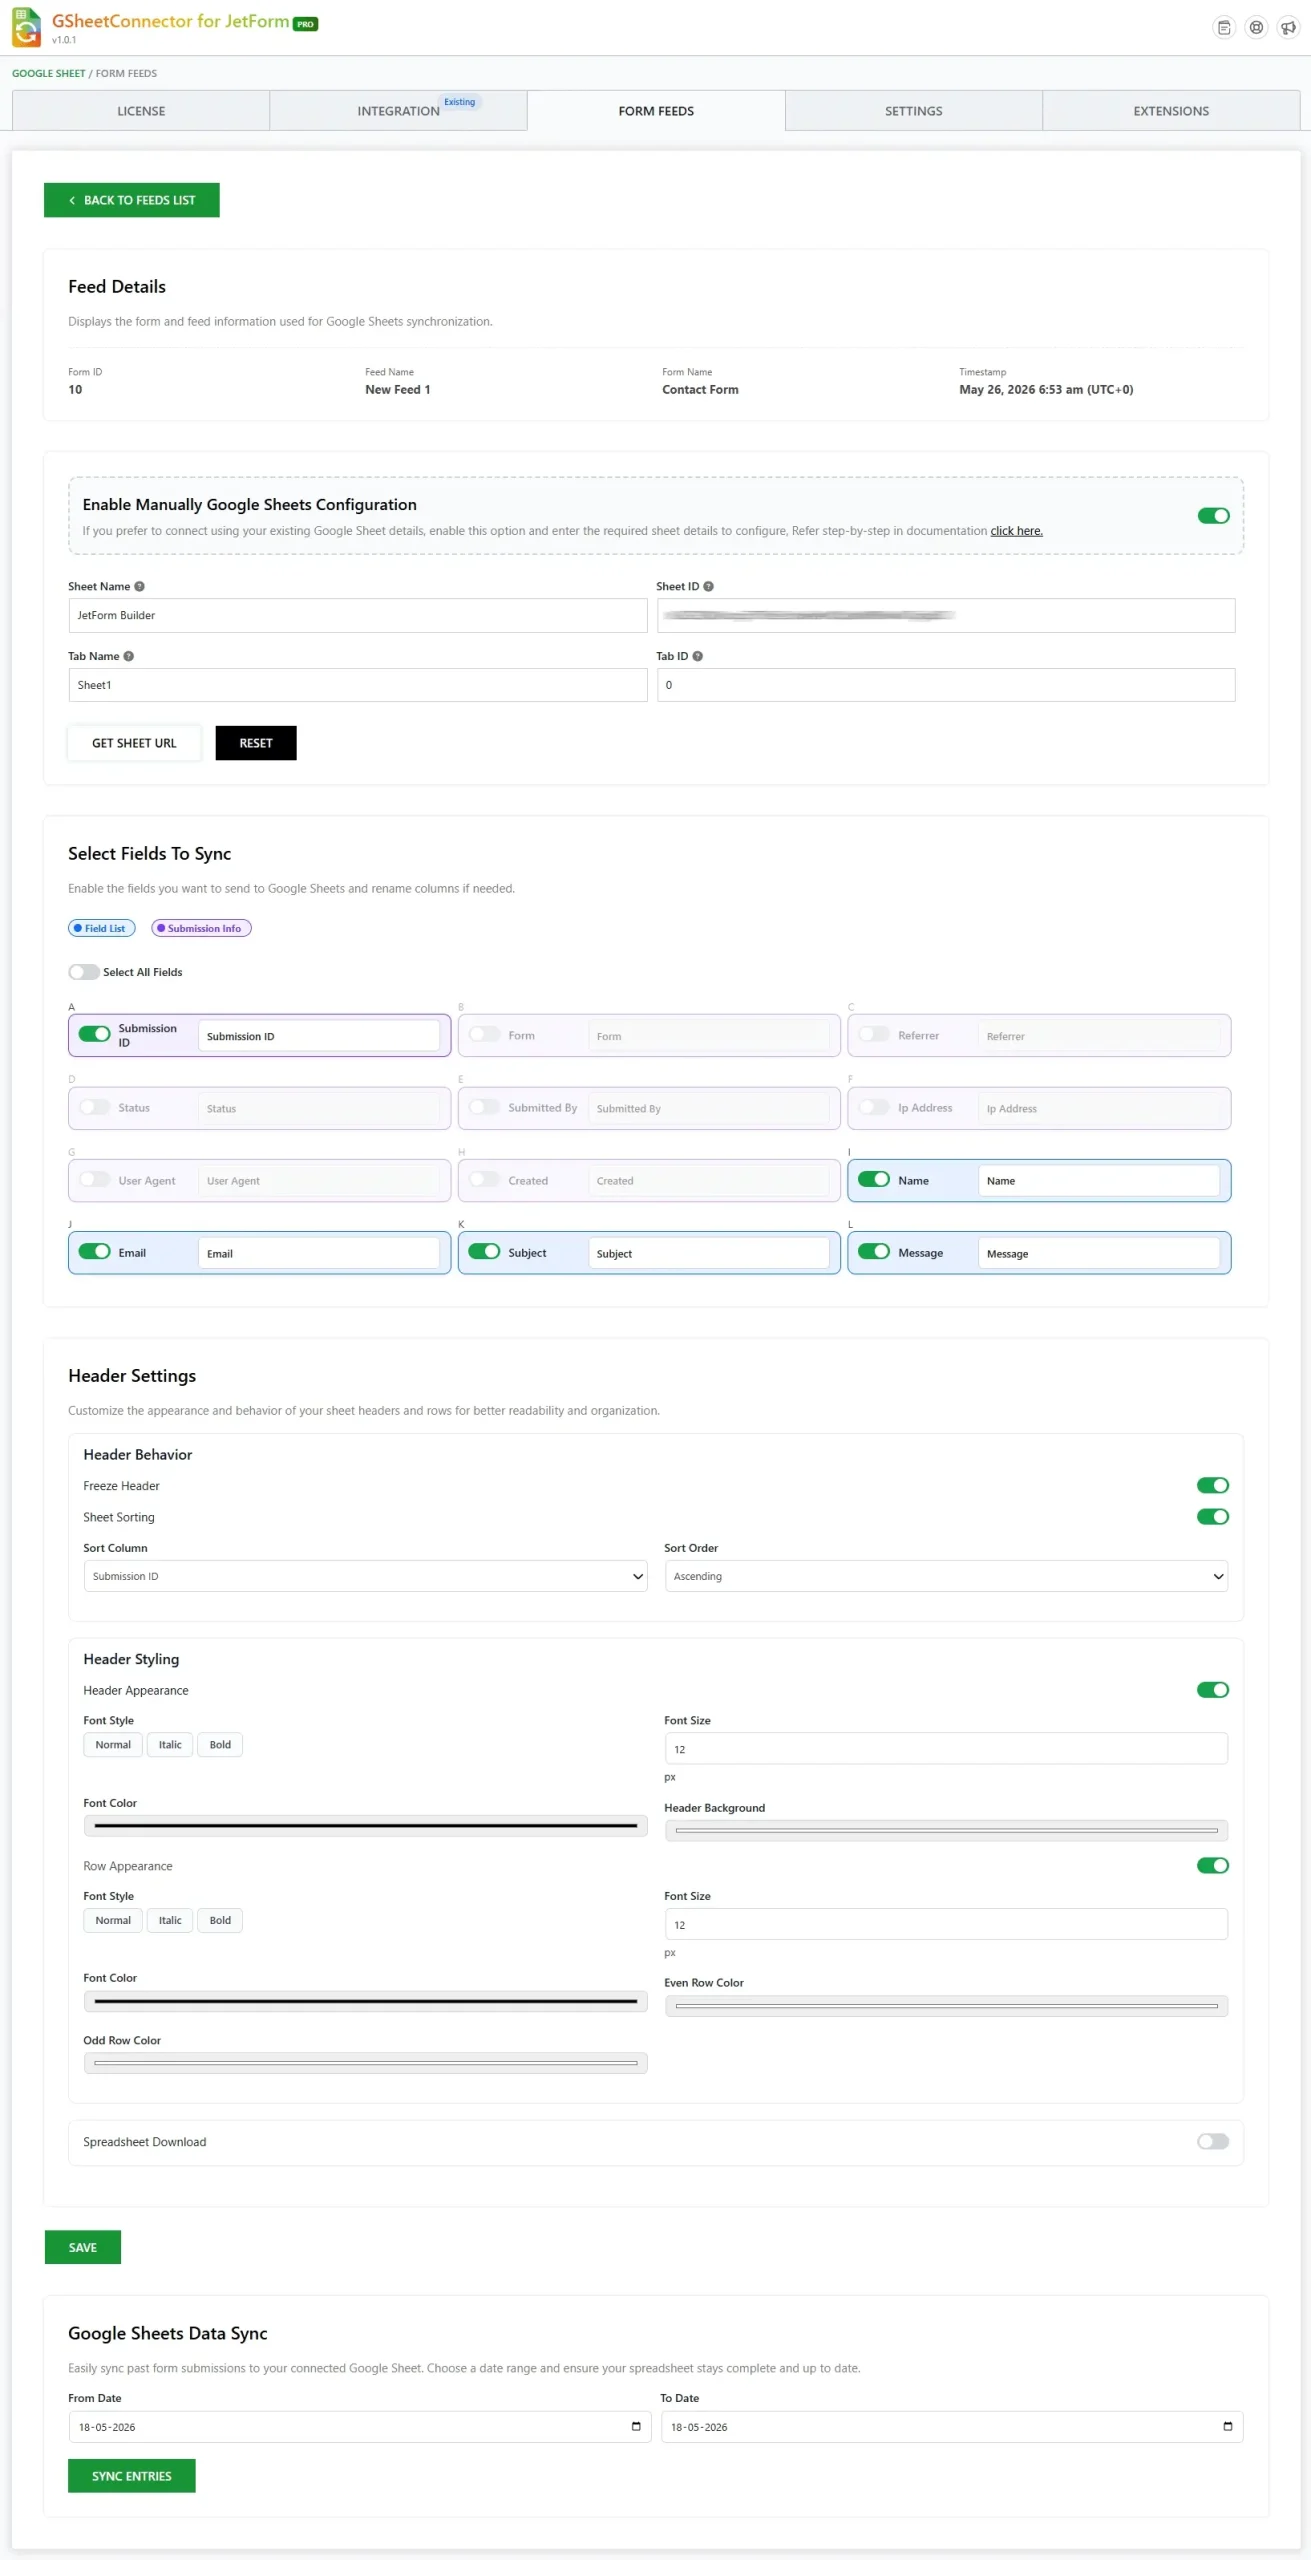Click the GSheetConnector logo icon
This screenshot has width=1311, height=2560.
27,27
